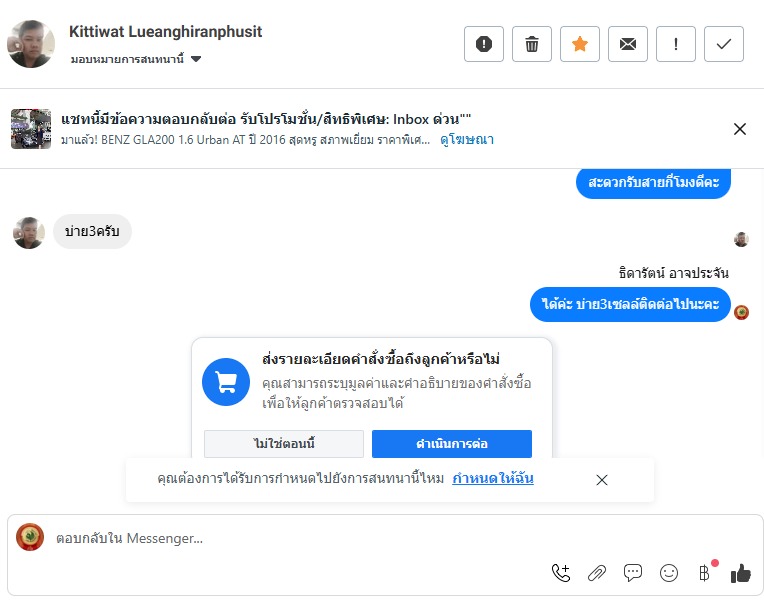764x603 pixels.
Task: Click the Messenger reply text field
Action: 300,538
